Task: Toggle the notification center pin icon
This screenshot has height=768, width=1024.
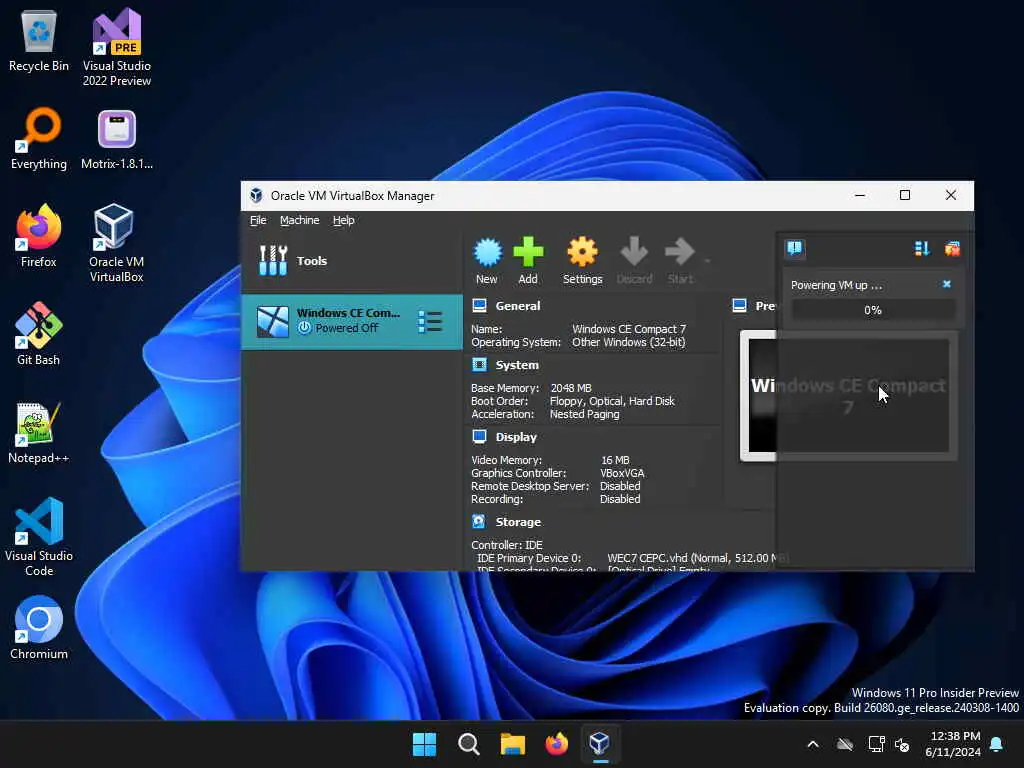Action: (x=795, y=249)
